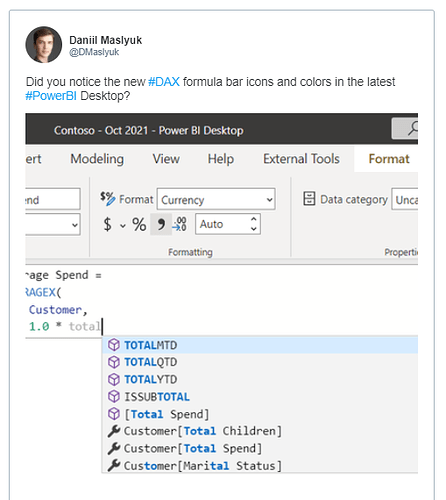Switch to the View ribbon tab
The image size is (446, 500).
click(166, 159)
